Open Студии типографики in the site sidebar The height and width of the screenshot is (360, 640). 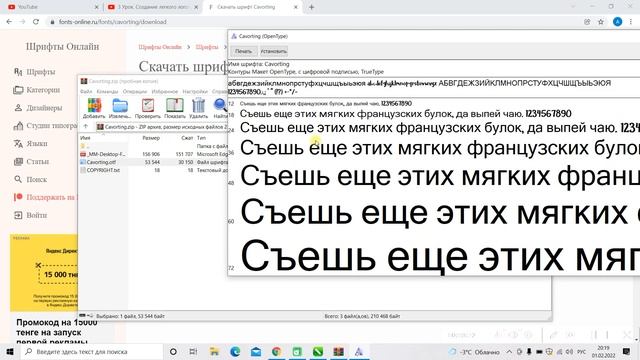pyautogui.click(x=45, y=126)
